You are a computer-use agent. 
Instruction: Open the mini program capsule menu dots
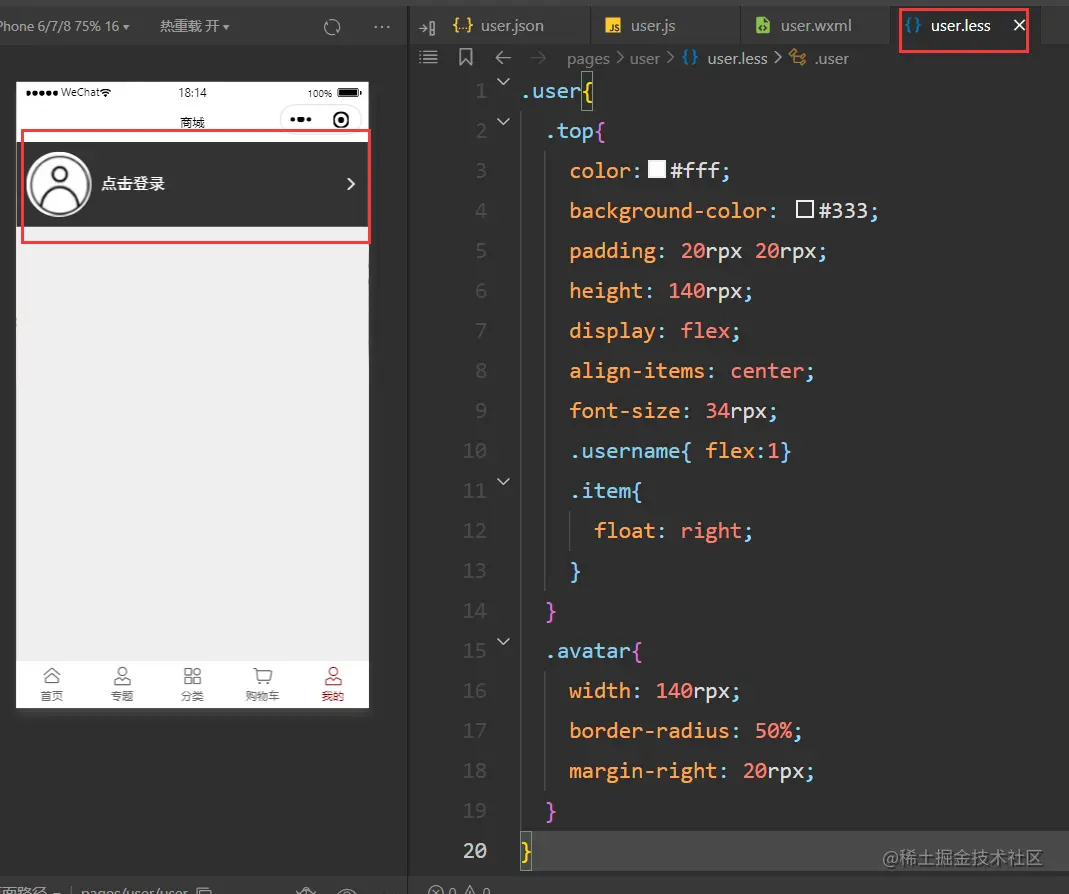(301, 119)
